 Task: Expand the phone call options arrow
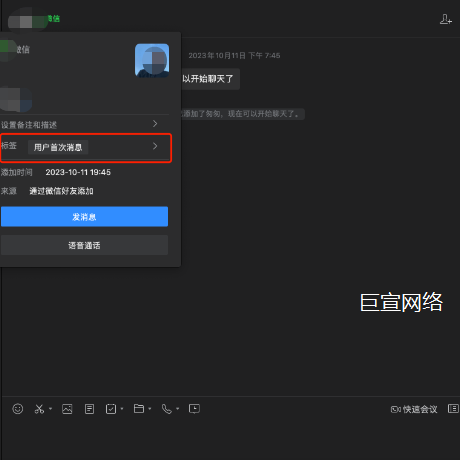click(x=178, y=409)
